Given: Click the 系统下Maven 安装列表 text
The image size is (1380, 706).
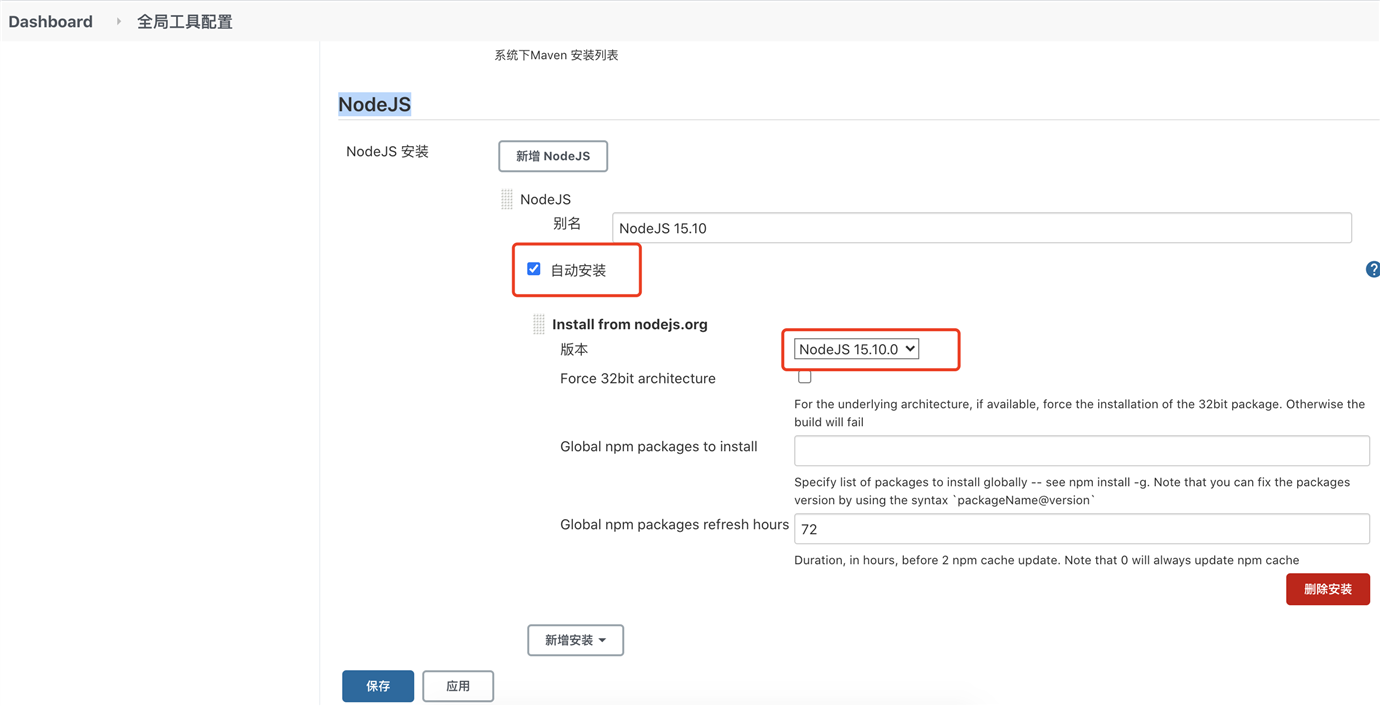Looking at the screenshot, I should [x=556, y=55].
